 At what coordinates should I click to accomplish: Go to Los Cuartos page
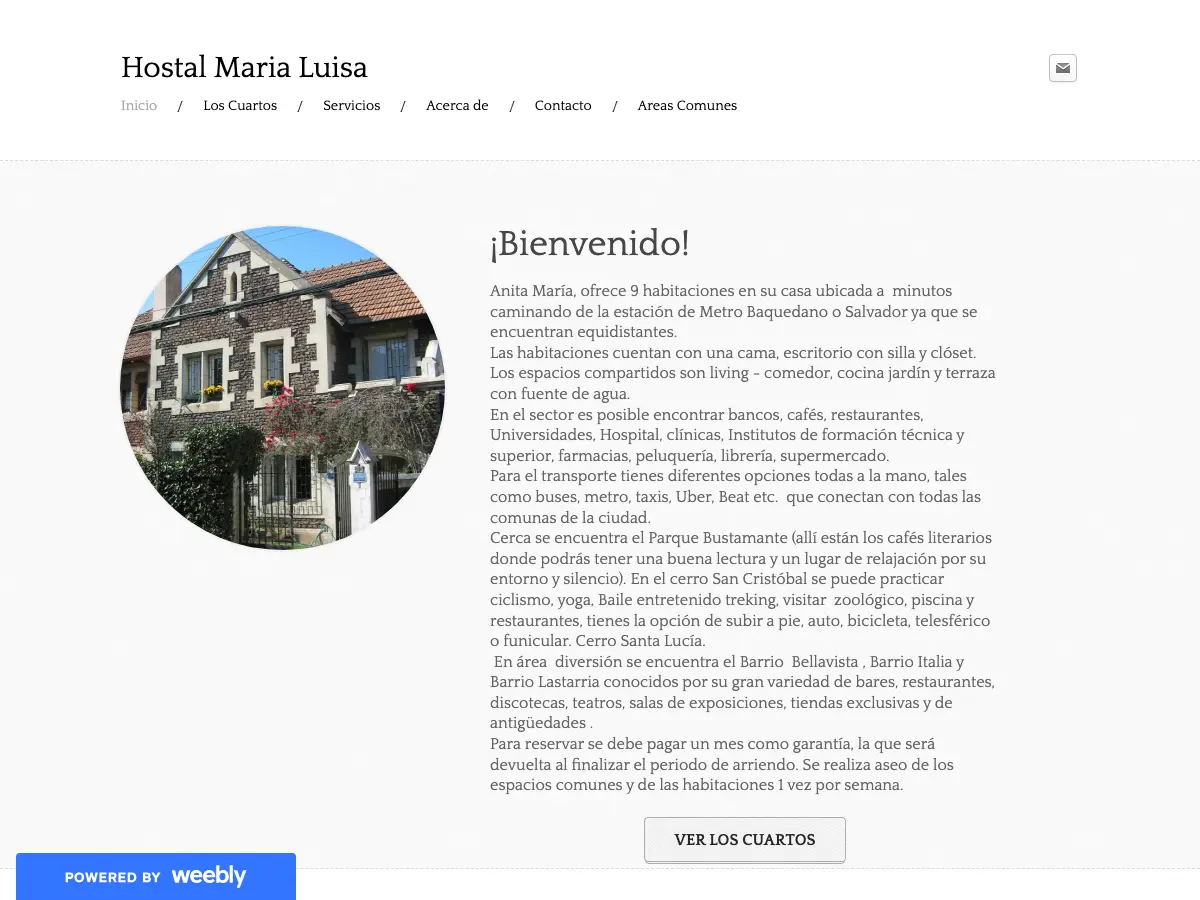(x=240, y=105)
